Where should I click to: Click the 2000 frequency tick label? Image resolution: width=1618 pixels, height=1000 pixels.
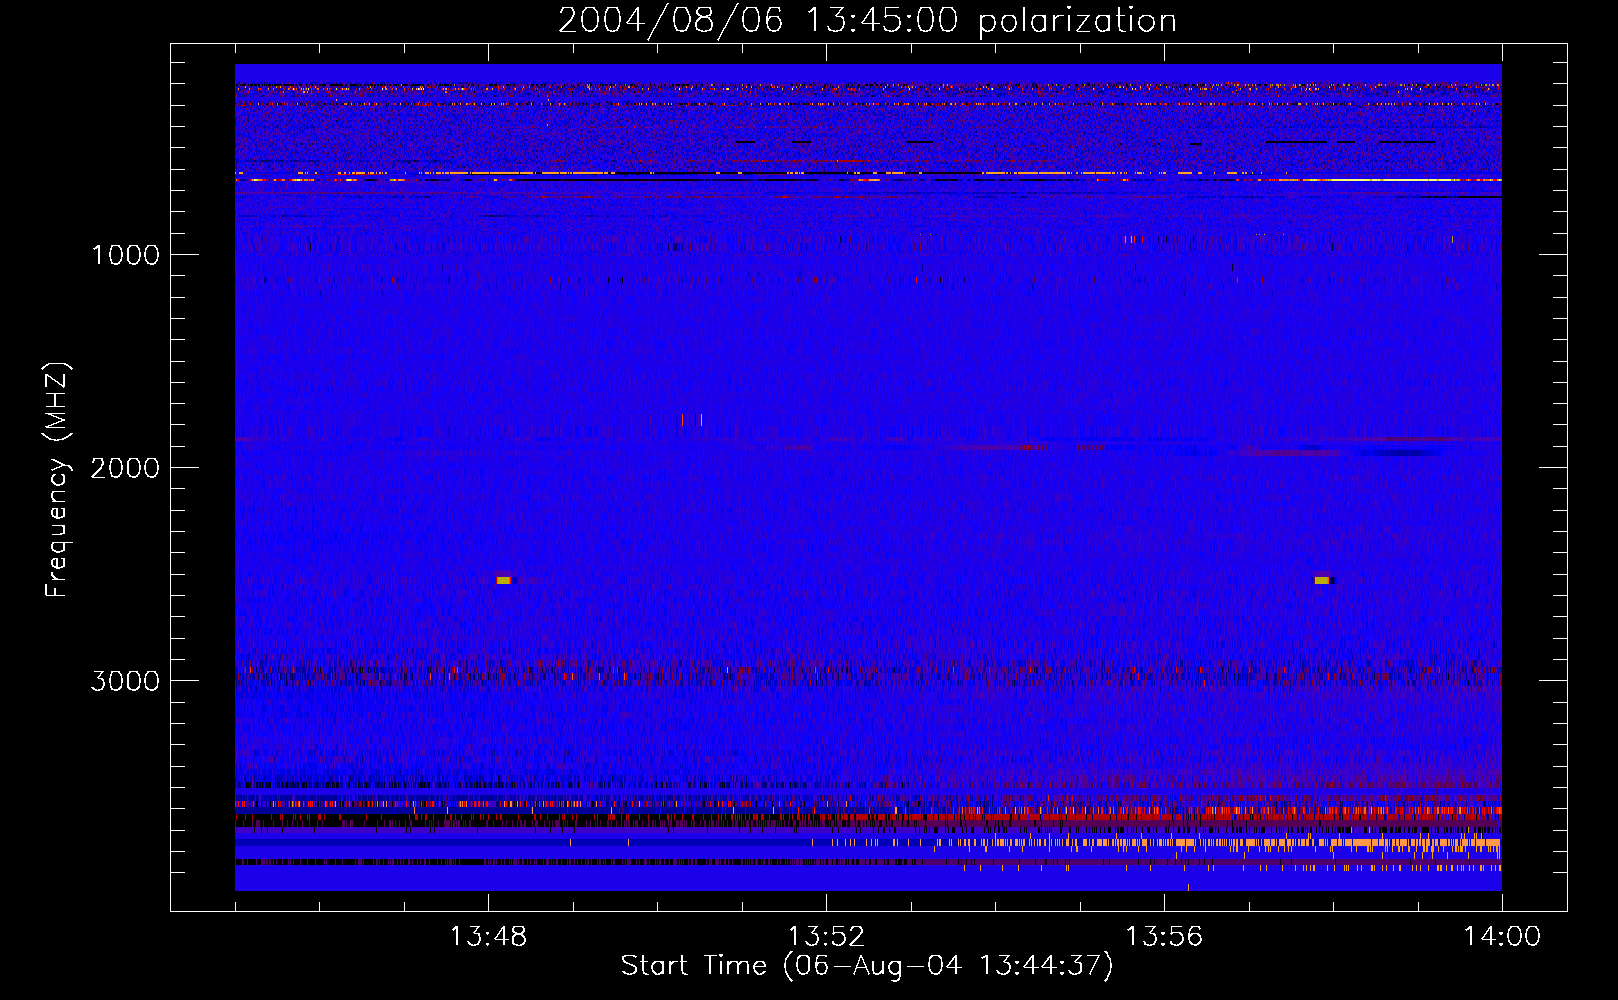tap(125, 468)
